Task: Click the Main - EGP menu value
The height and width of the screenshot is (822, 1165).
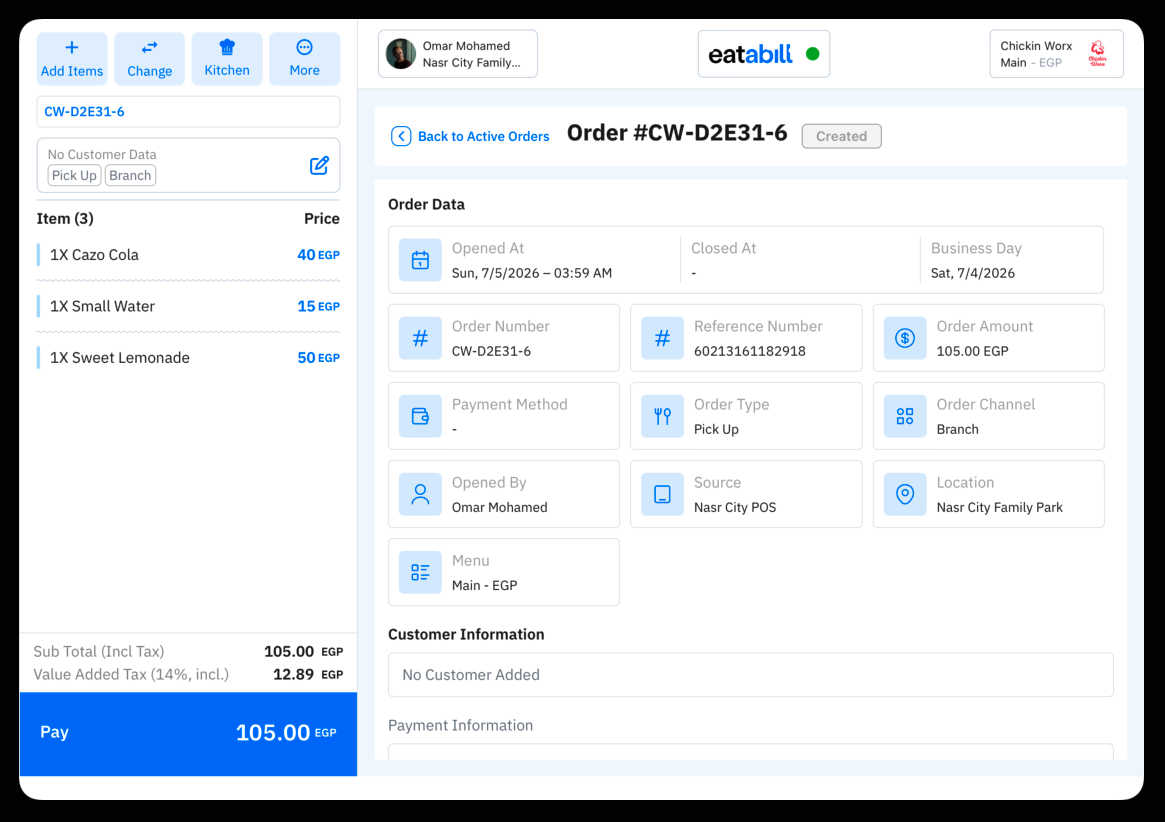Action: coord(484,585)
